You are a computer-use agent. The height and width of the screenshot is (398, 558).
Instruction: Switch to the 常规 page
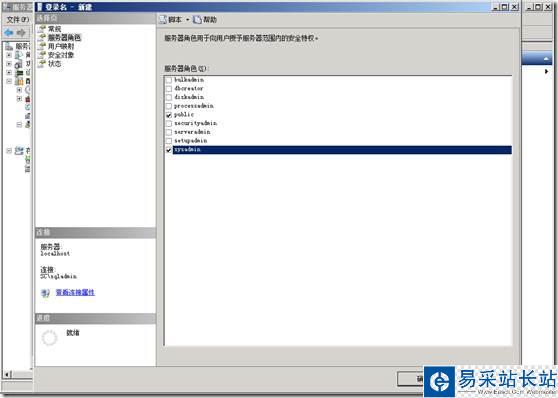click(54, 29)
